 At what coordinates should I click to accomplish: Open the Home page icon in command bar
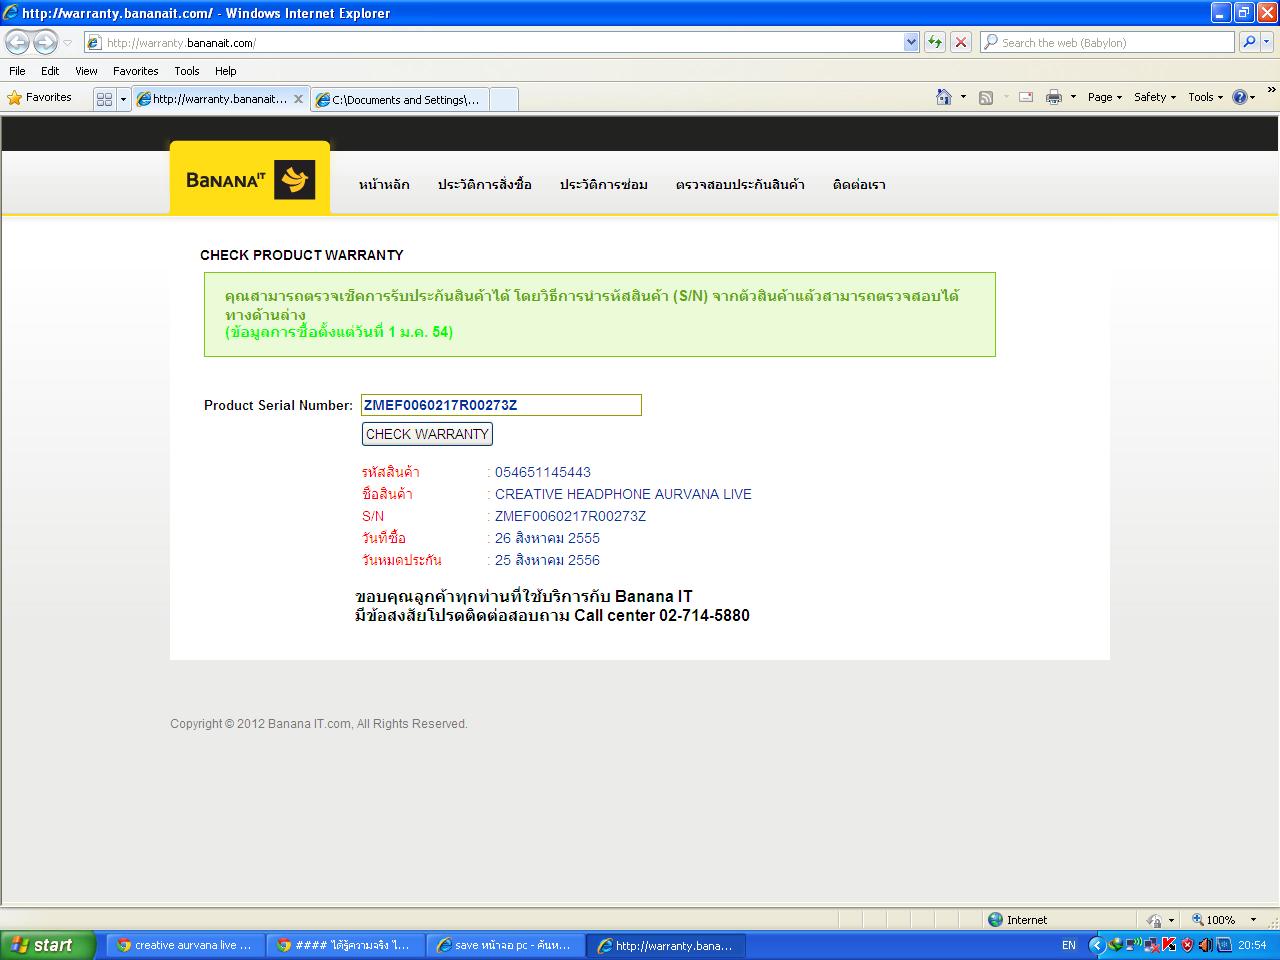point(943,97)
